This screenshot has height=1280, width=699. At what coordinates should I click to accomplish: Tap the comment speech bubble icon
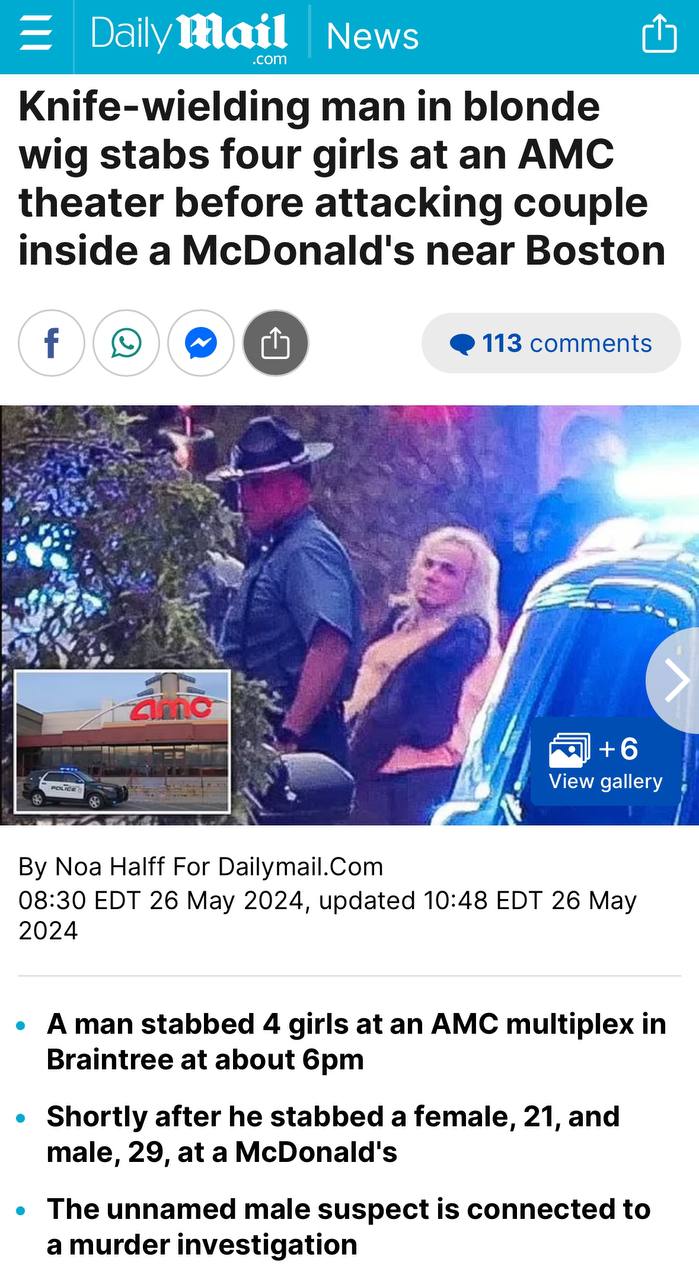tap(462, 345)
